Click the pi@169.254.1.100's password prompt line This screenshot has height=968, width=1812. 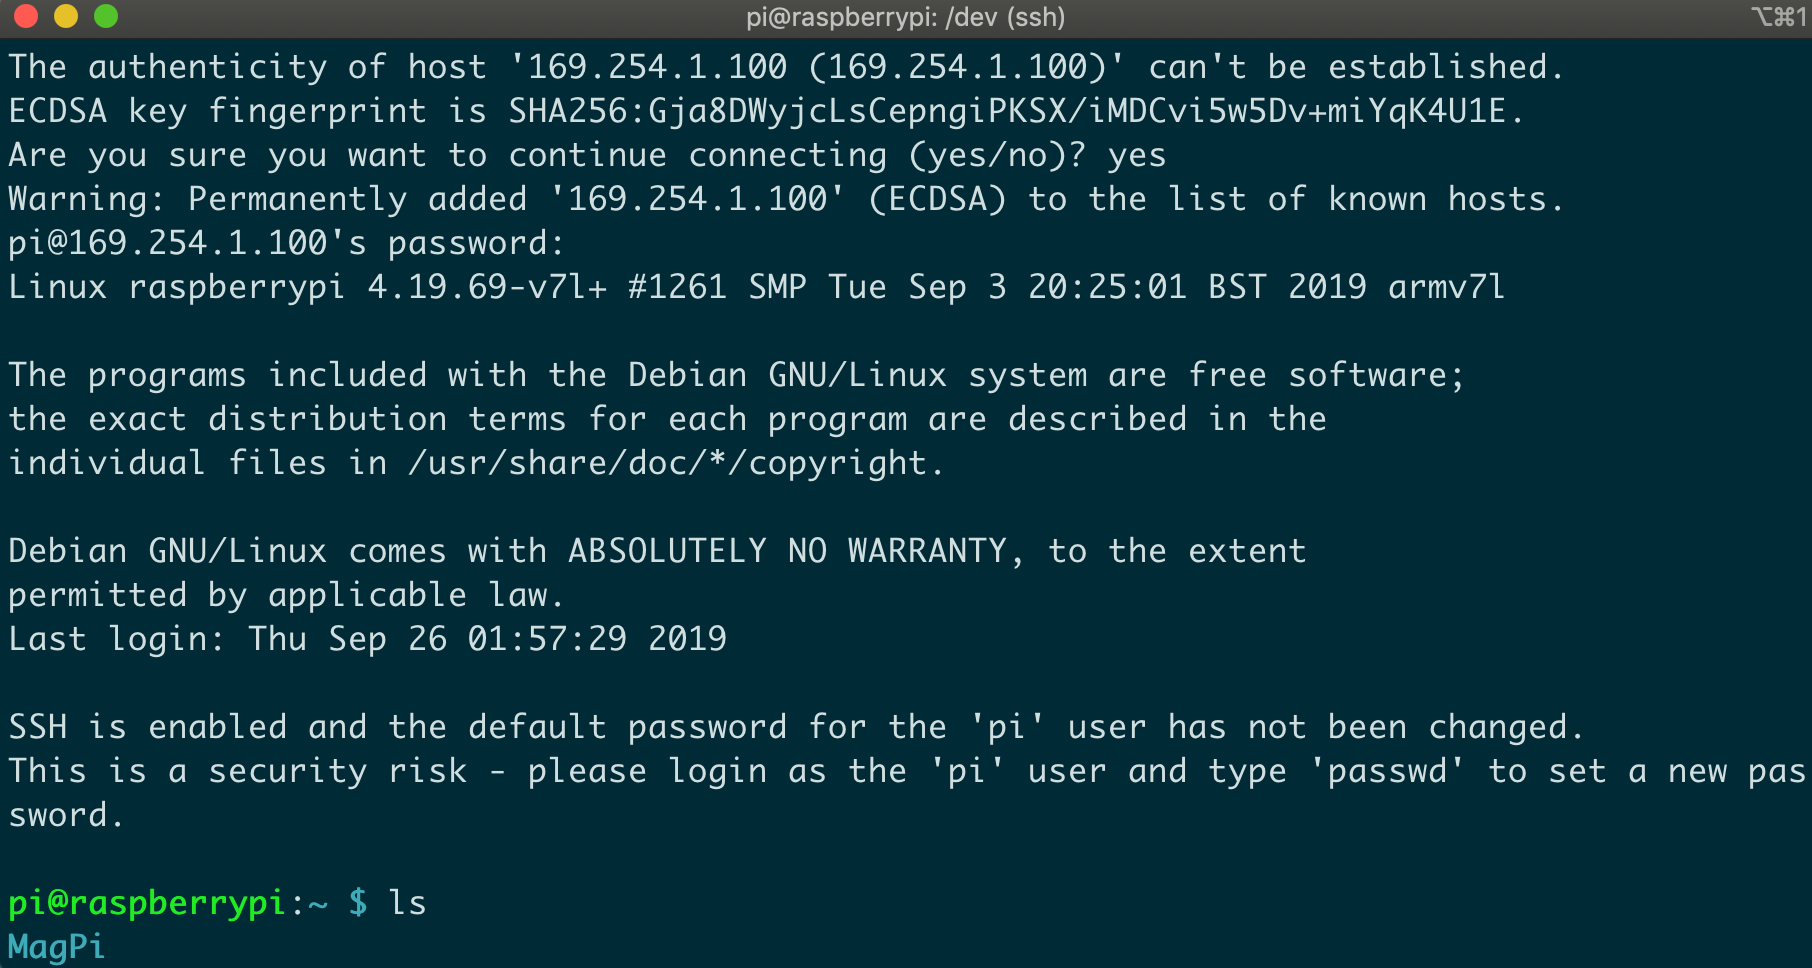pos(287,243)
